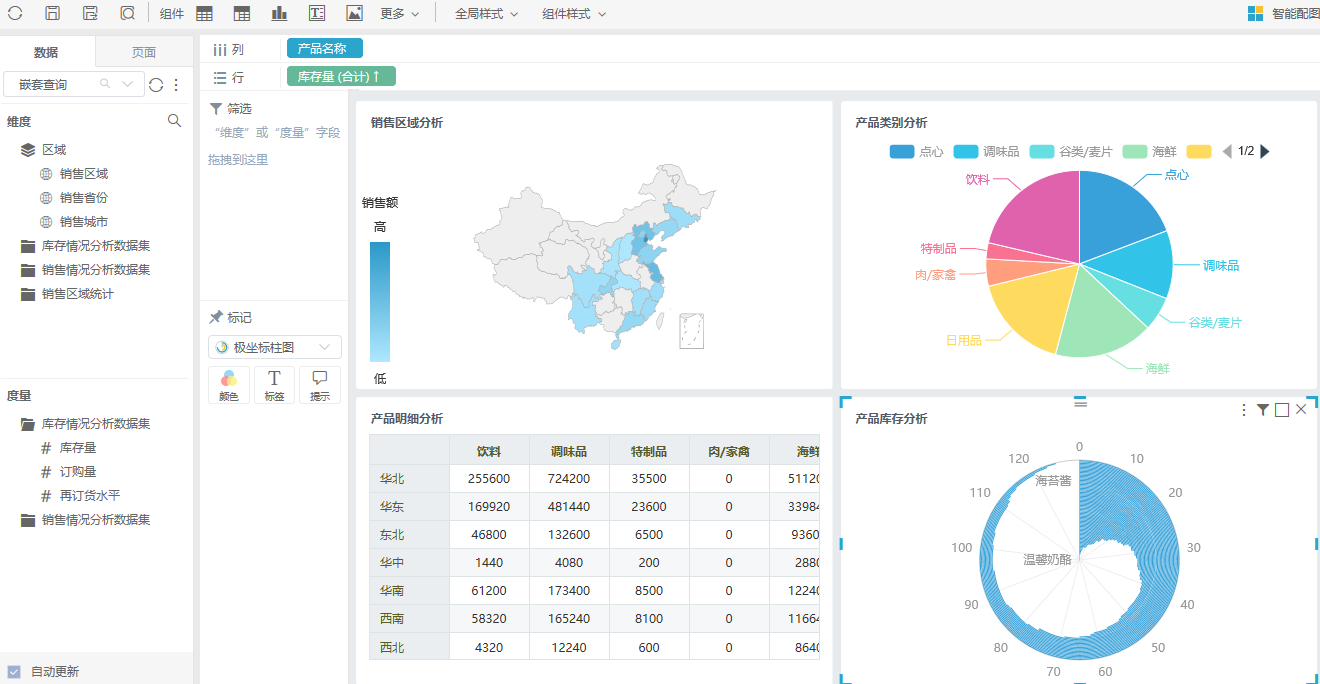Search dimensions with the 维度 magnifier icon
This screenshot has width=1320, height=684.
tap(175, 121)
